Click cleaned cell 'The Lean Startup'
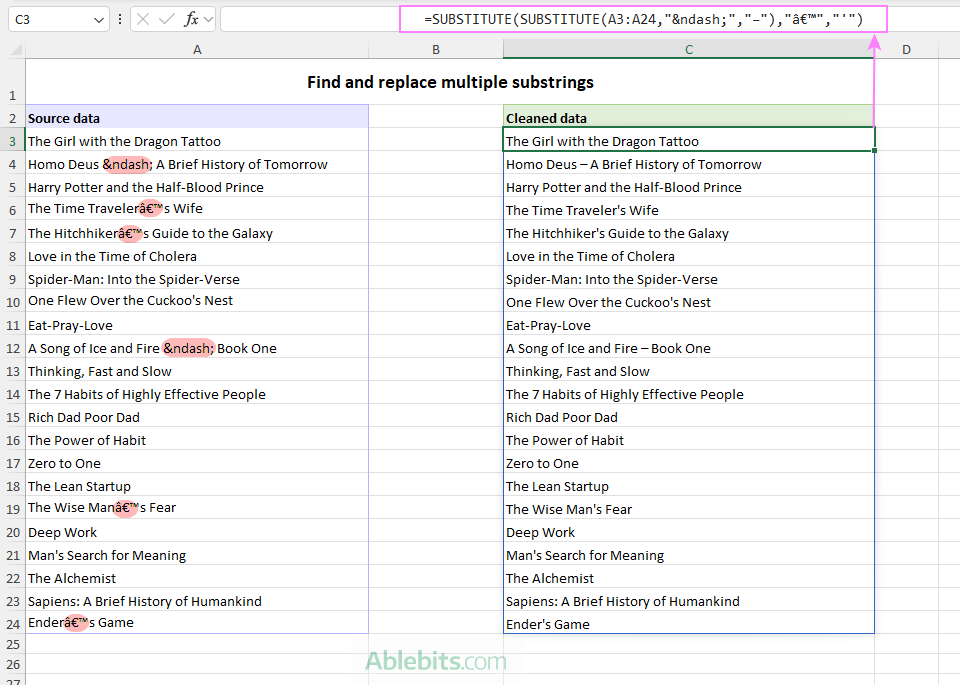This screenshot has height=685, width=960. tap(689, 485)
